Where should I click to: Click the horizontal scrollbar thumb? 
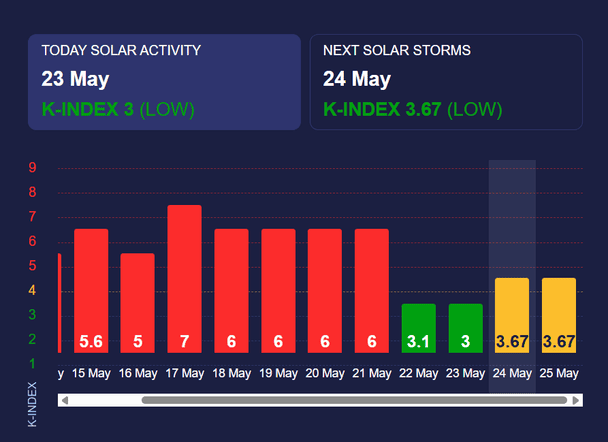(354, 400)
